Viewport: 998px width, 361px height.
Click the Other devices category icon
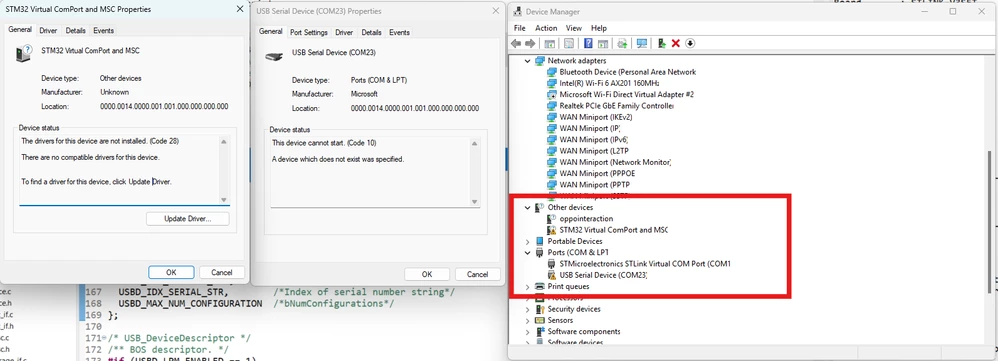(540, 208)
